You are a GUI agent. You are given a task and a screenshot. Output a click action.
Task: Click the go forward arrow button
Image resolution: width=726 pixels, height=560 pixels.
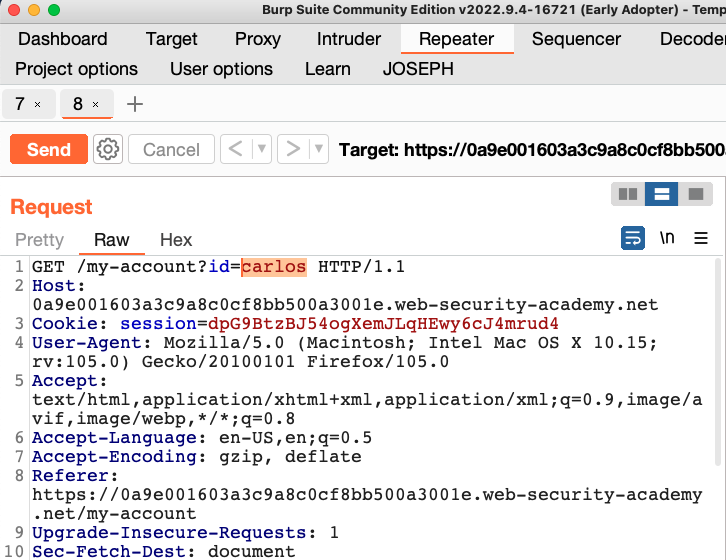click(293, 149)
